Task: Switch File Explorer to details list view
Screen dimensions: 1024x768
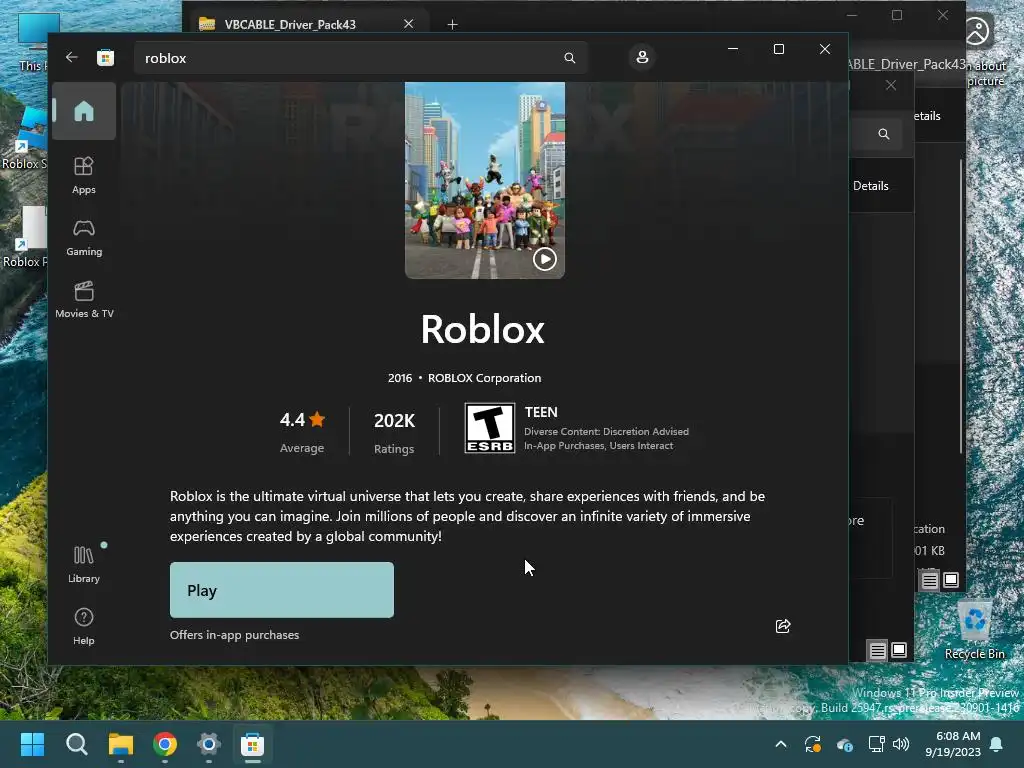Action: tap(878, 650)
